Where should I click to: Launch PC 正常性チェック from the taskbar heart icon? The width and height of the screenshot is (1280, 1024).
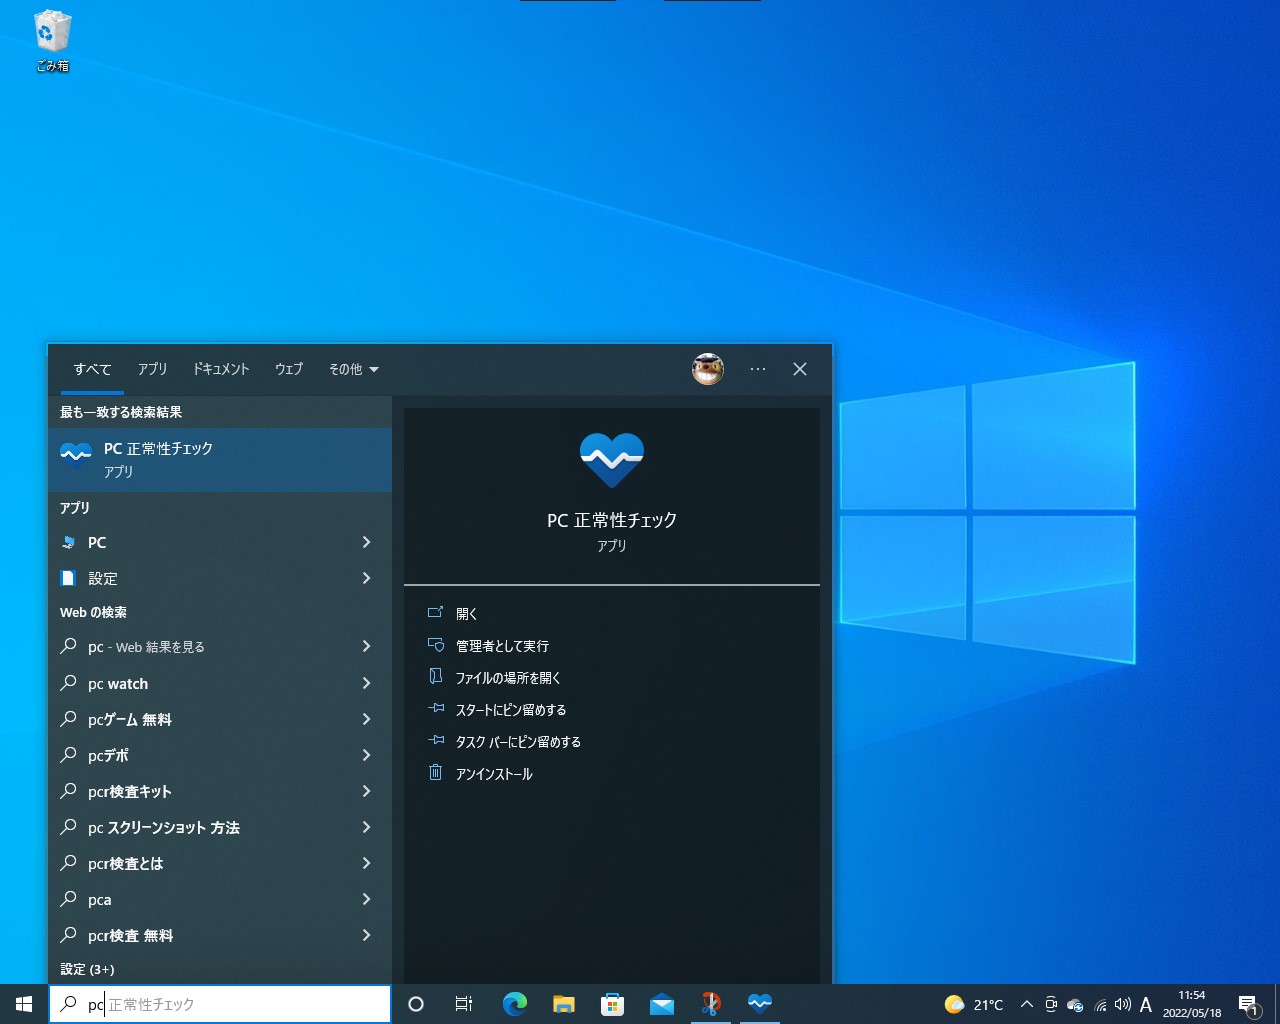pyautogui.click(x=760, y=1004)
